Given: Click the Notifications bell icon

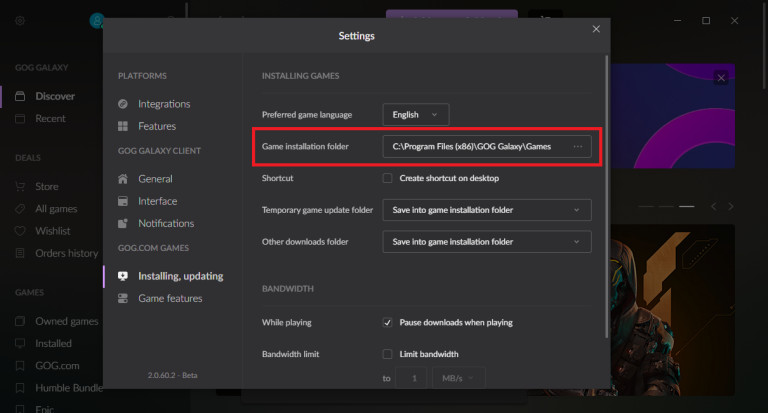Looking at the screenshot, I should pos(123,223).
